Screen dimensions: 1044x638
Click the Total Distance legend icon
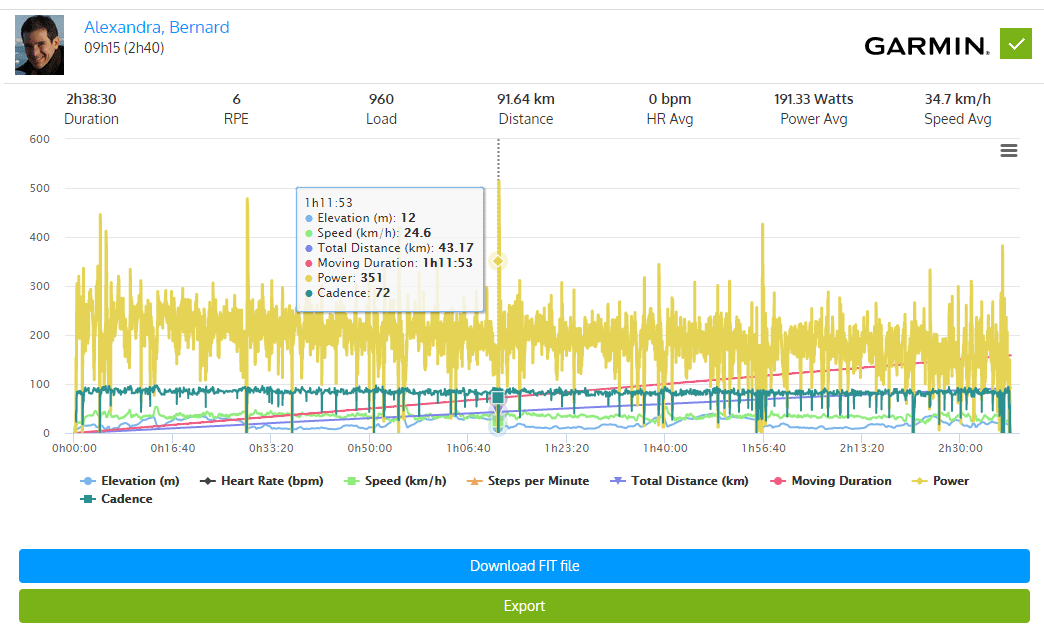620,480
